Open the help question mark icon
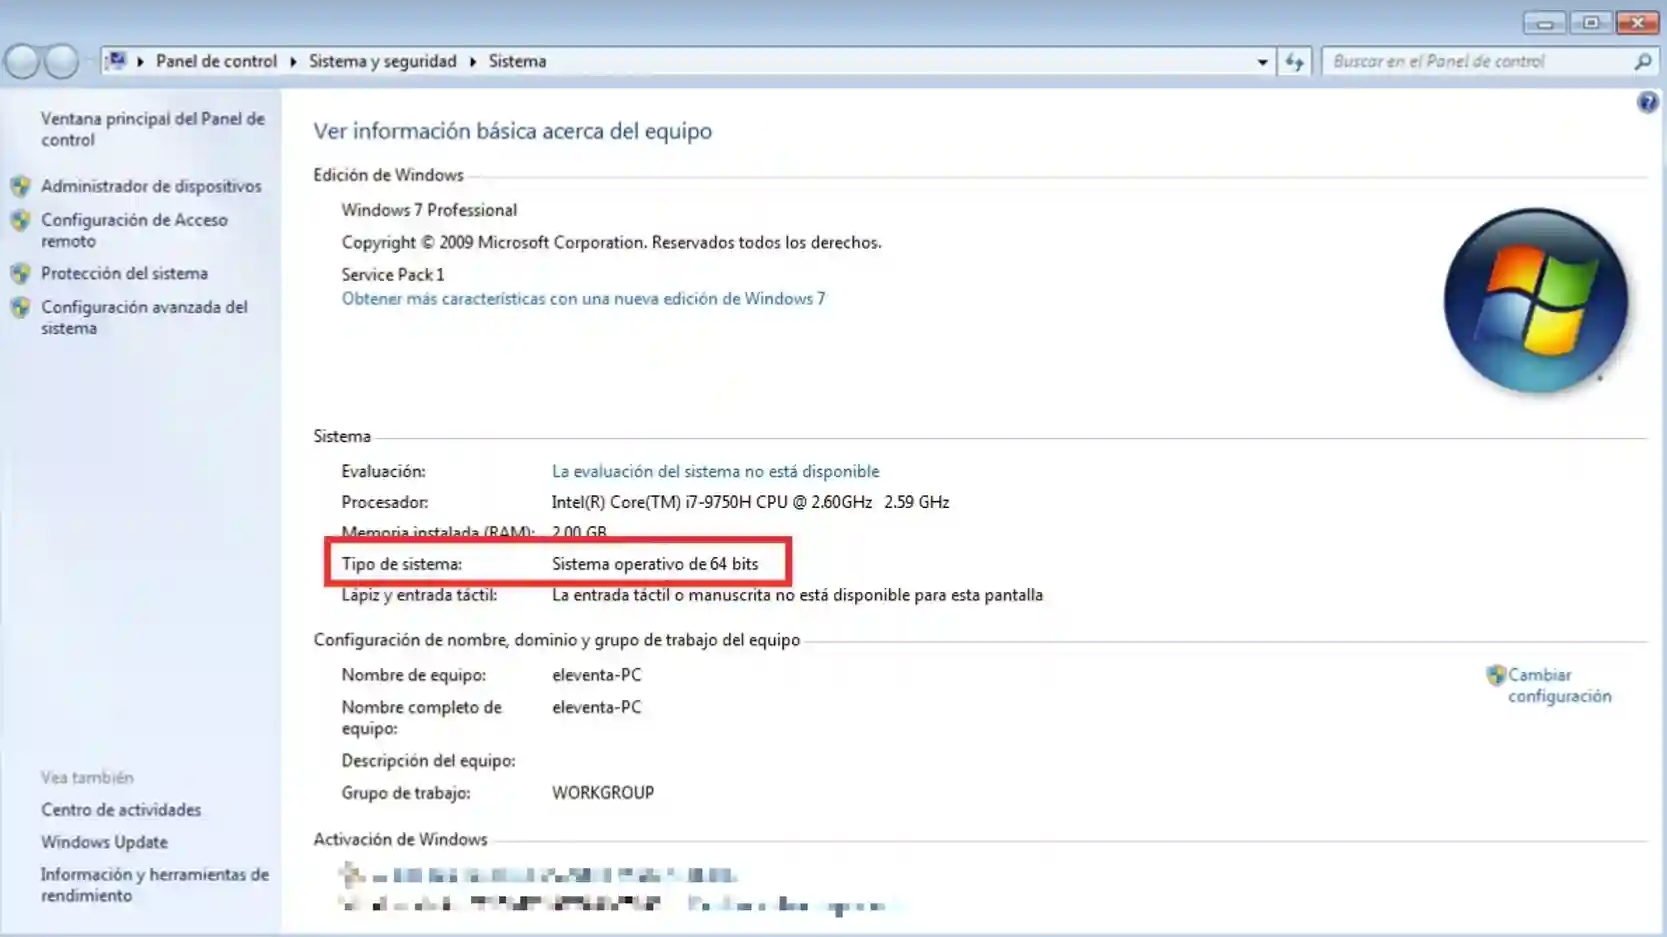 tap(1647, 102)
